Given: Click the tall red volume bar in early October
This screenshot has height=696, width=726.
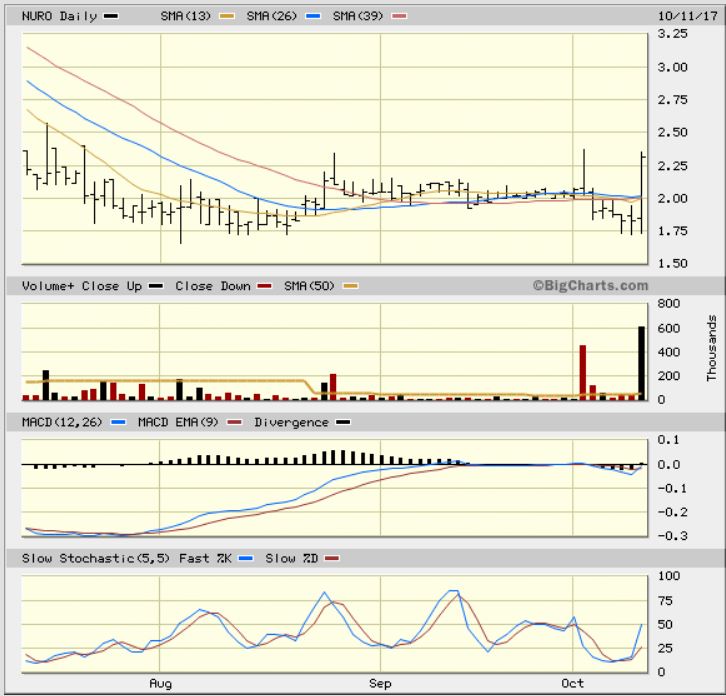Looking at the screenshot, I should (x=583, y=372).
